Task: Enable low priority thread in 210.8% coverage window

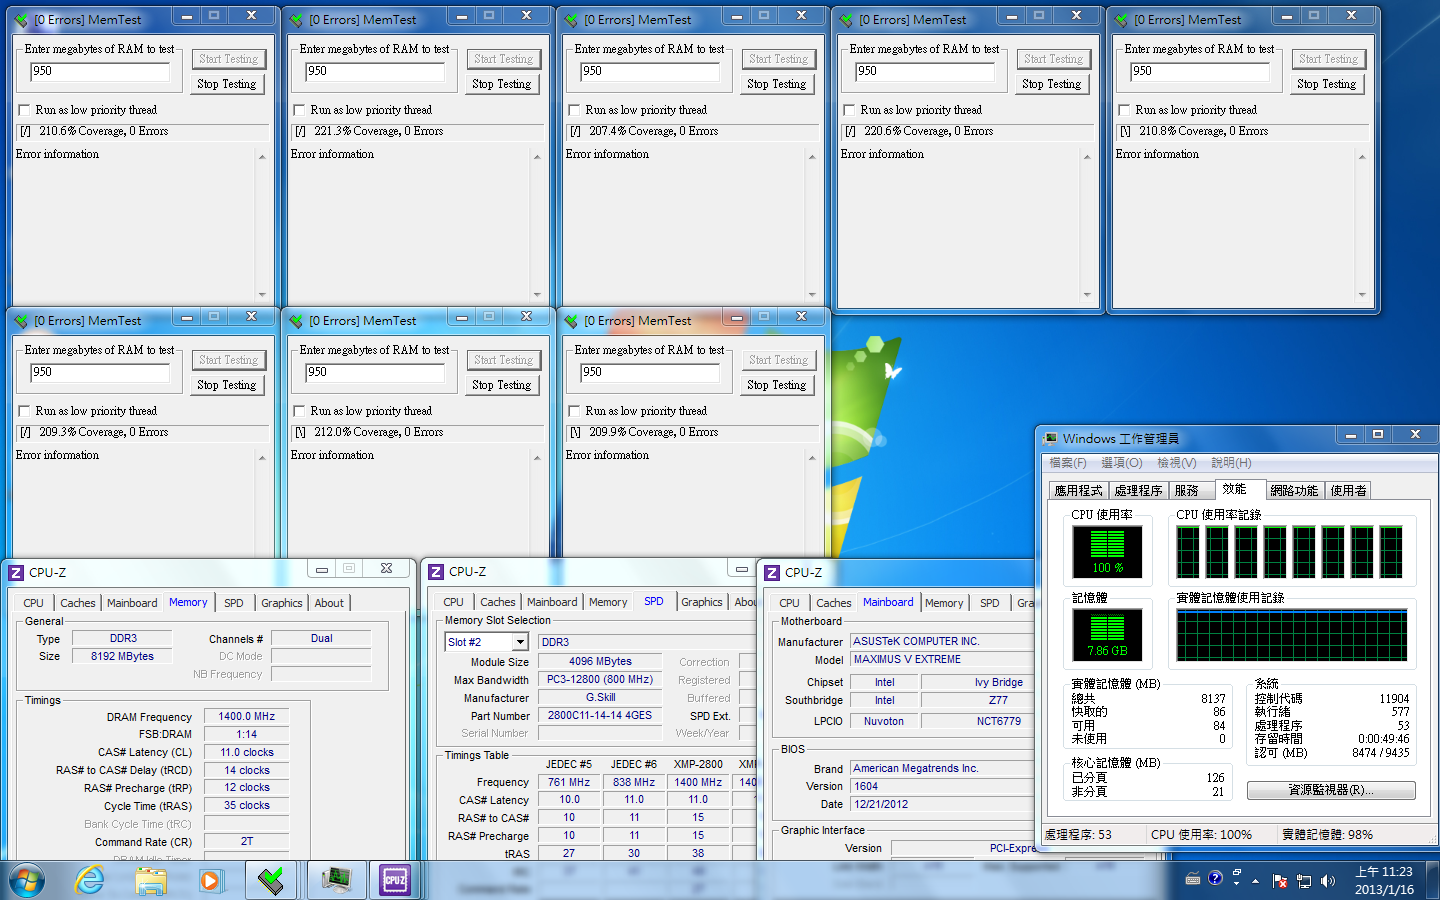Action: click(x=1124, y=110)
